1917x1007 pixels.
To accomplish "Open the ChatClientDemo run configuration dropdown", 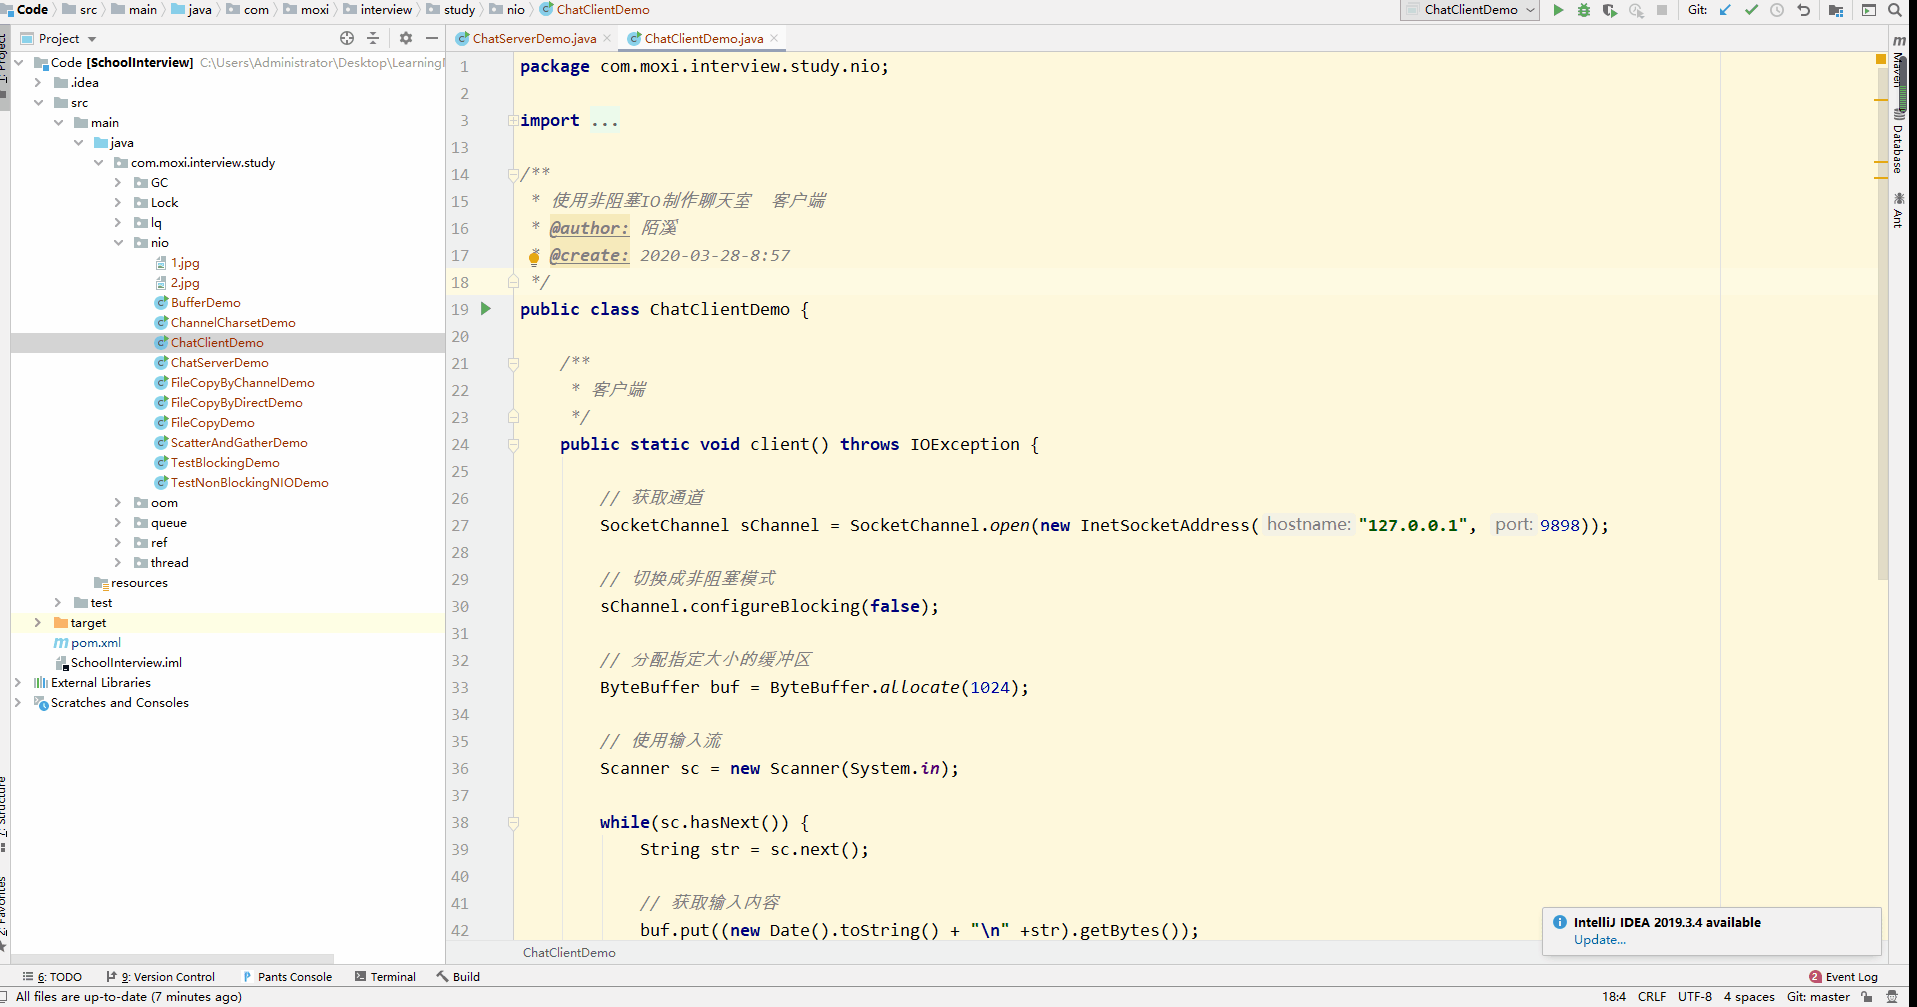I will (1471, 10).
